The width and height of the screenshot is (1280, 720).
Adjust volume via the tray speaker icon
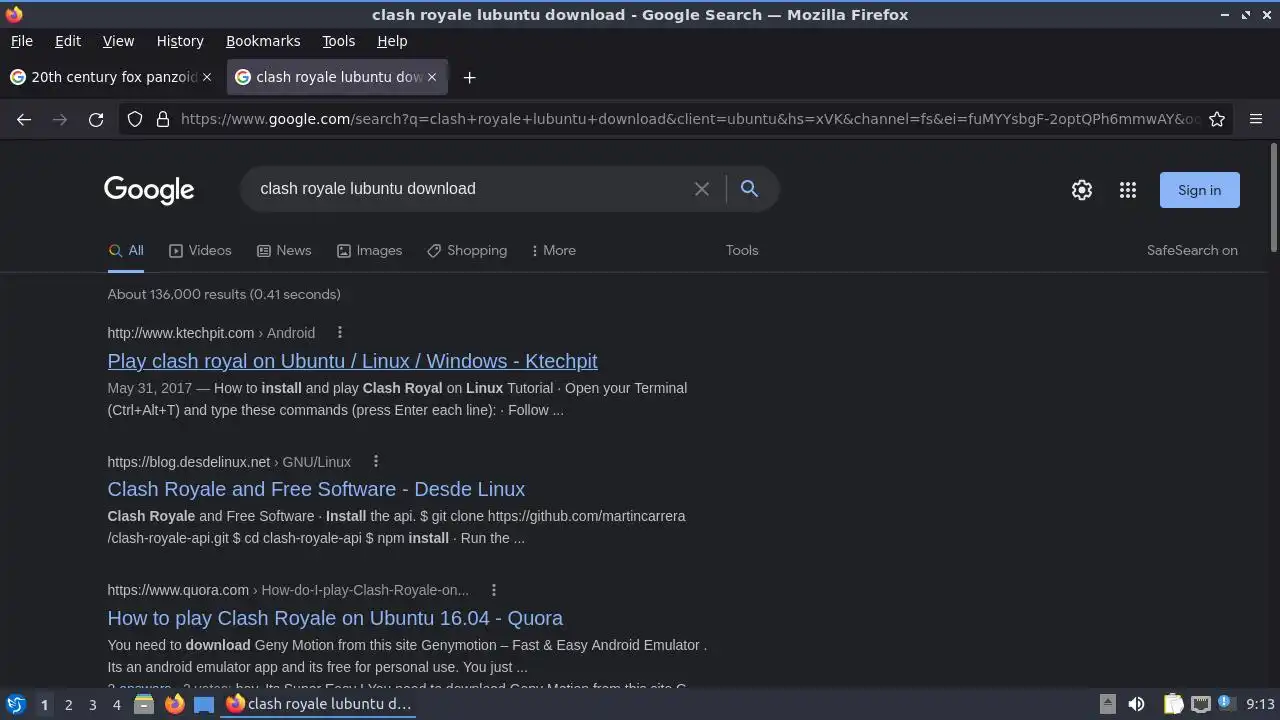tap(1137, 704)
